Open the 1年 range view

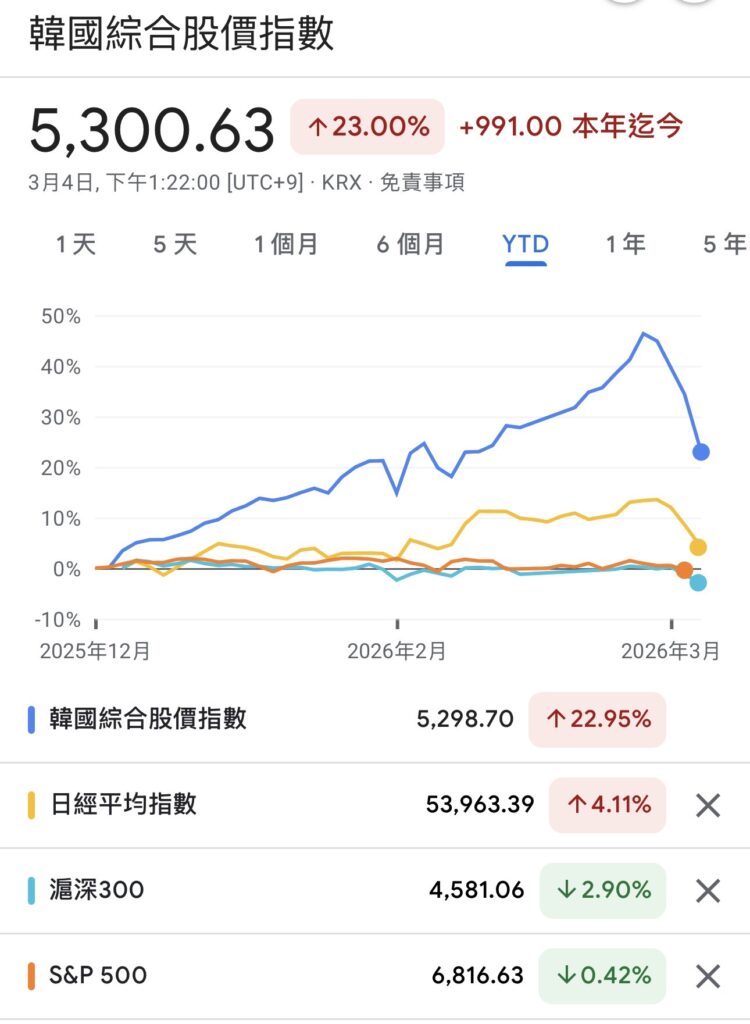point(626,245)
